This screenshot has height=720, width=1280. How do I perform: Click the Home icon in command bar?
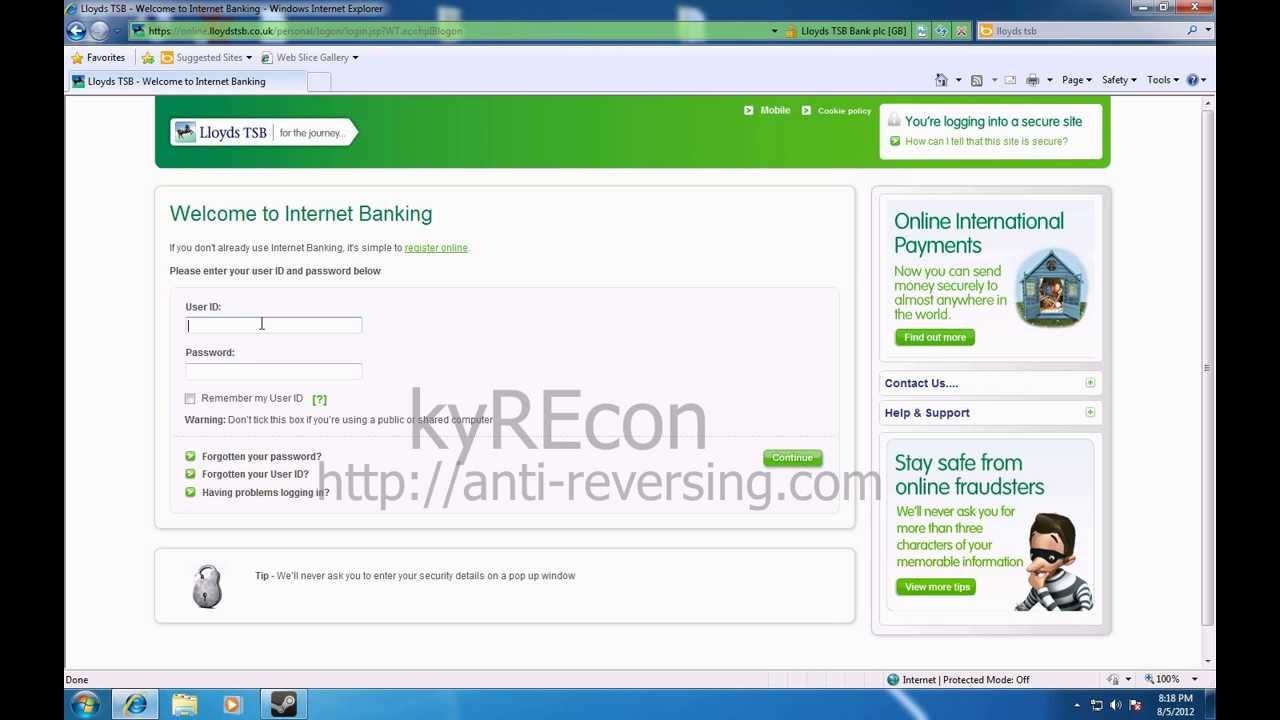pyautogui.click(x=941, y=80)
